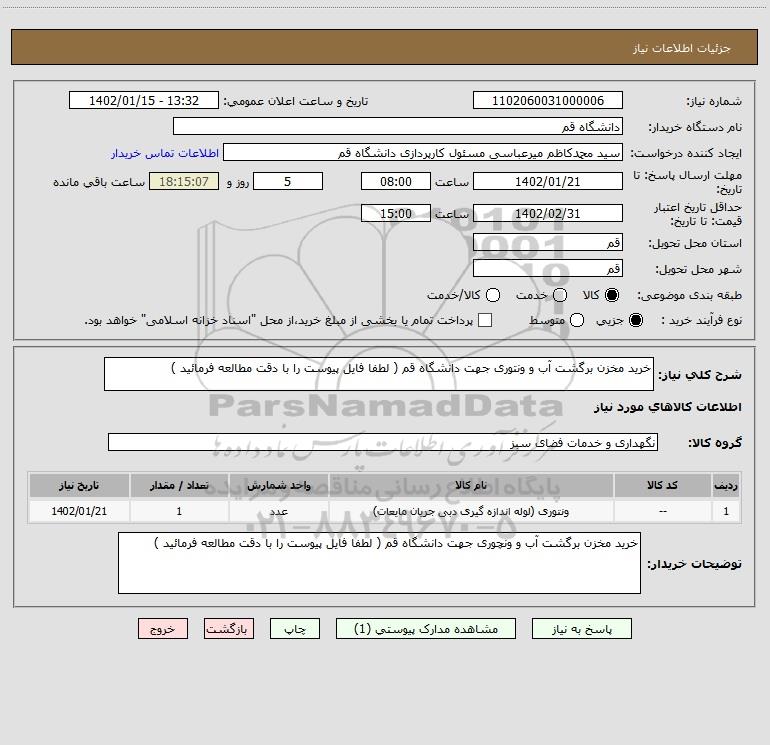Click the کد کالا column header

coord(662,485)
